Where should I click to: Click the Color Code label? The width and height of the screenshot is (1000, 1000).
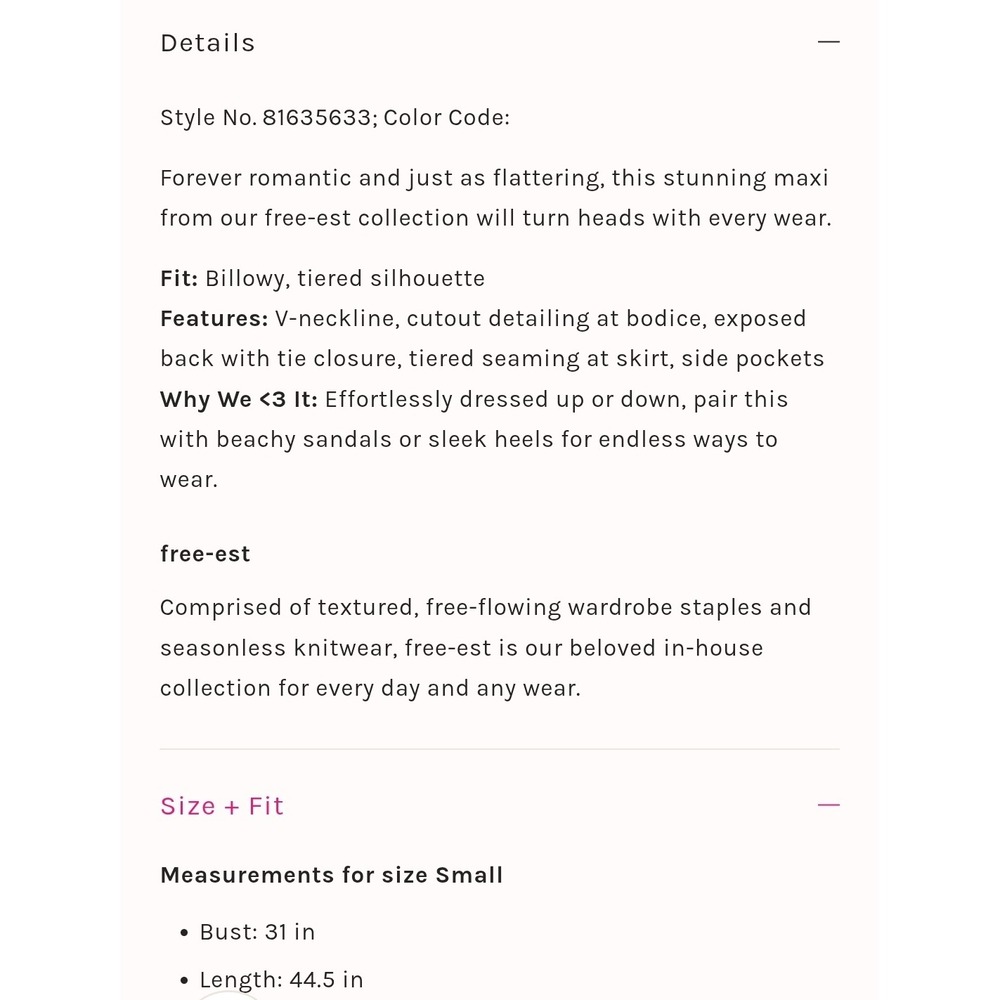pyautogui.click(x=446, y=117)
